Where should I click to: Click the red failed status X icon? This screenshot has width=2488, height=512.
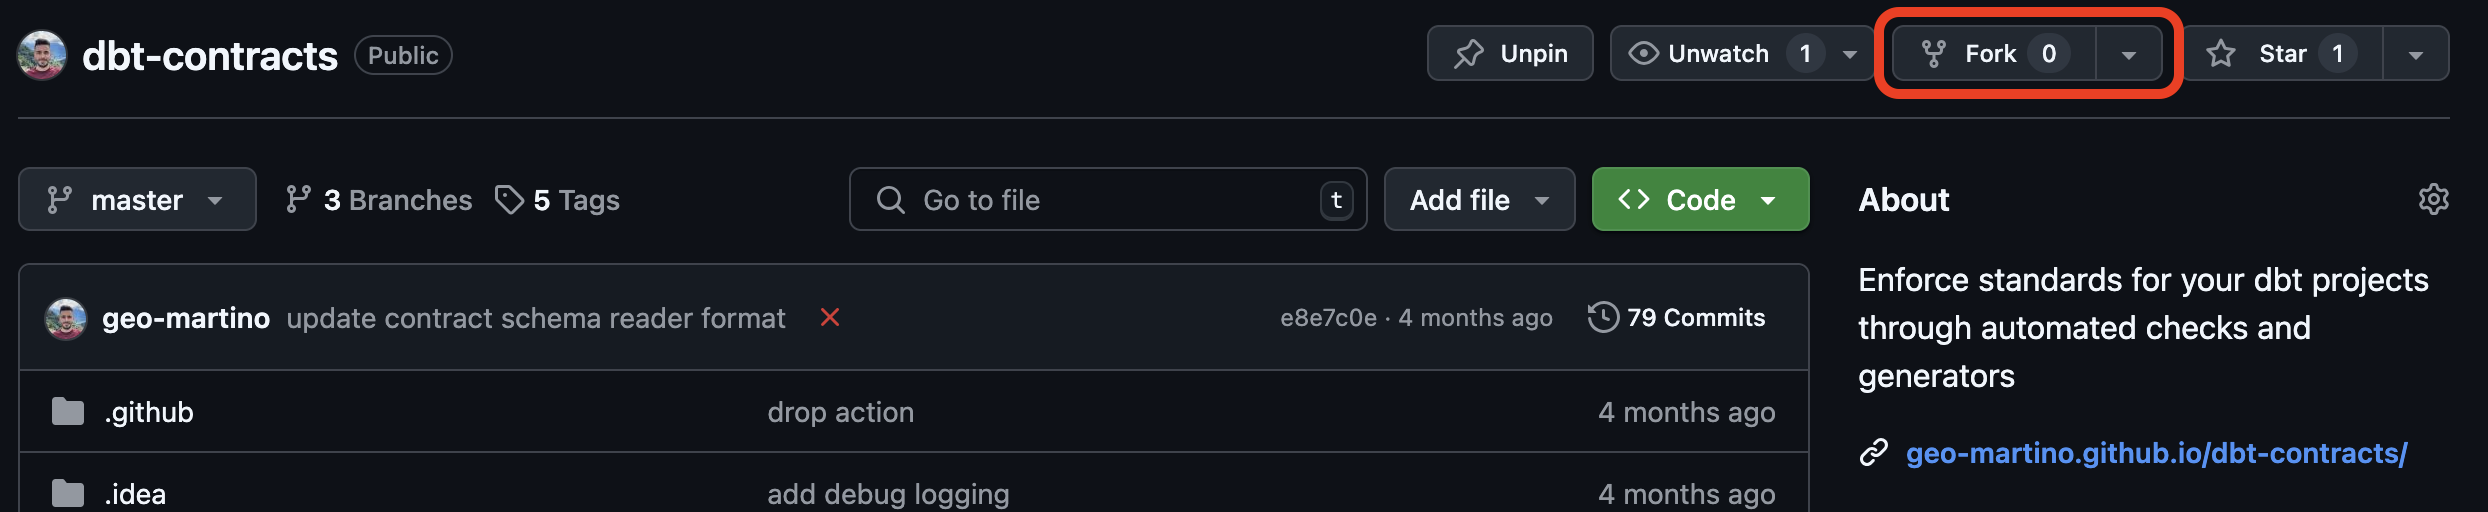(829, 317)
